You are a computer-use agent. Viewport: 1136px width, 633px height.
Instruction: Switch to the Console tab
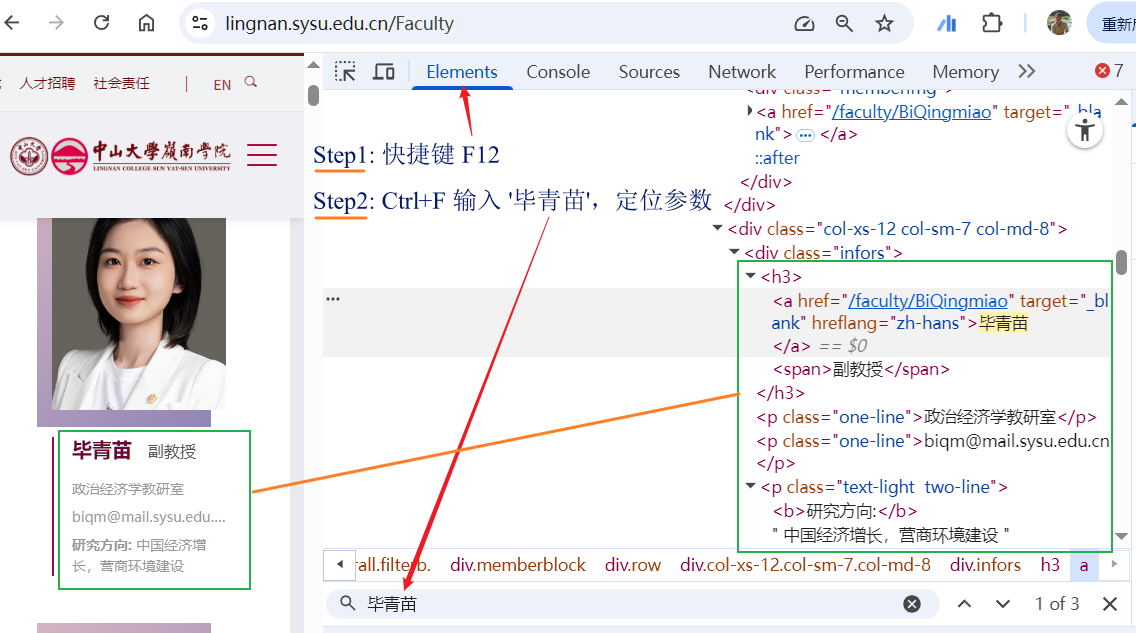coord(558,71)
